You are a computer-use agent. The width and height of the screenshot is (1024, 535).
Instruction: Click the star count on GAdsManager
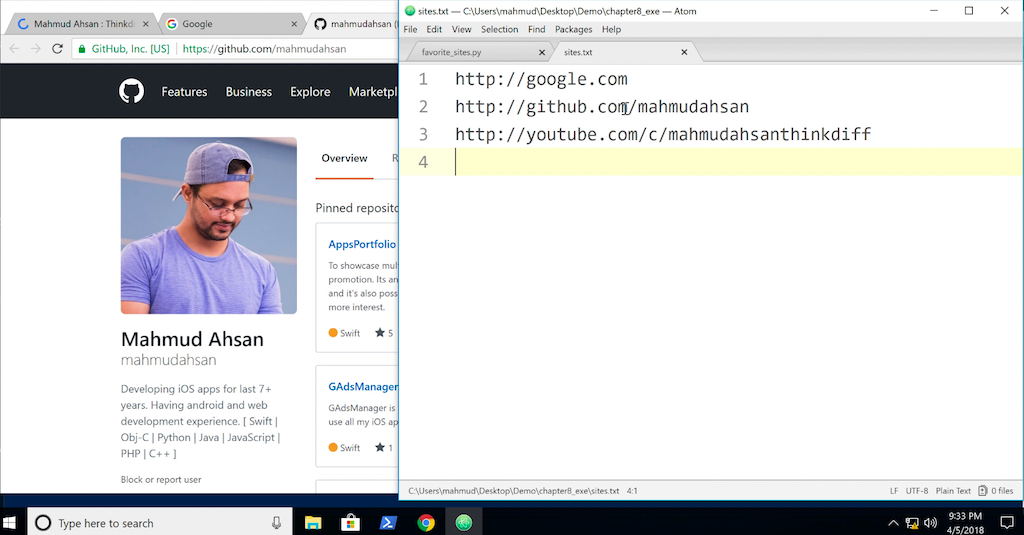[384, 448]
